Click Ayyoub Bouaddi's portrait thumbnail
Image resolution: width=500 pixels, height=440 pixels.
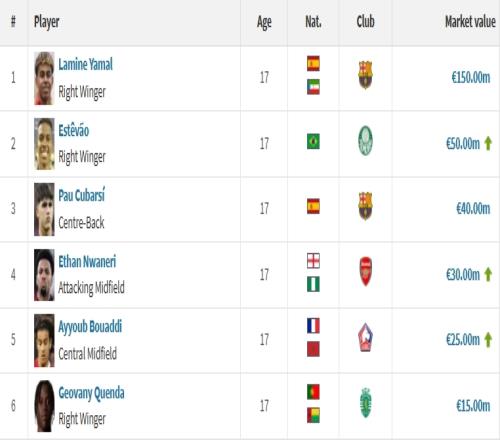(44, 340)
